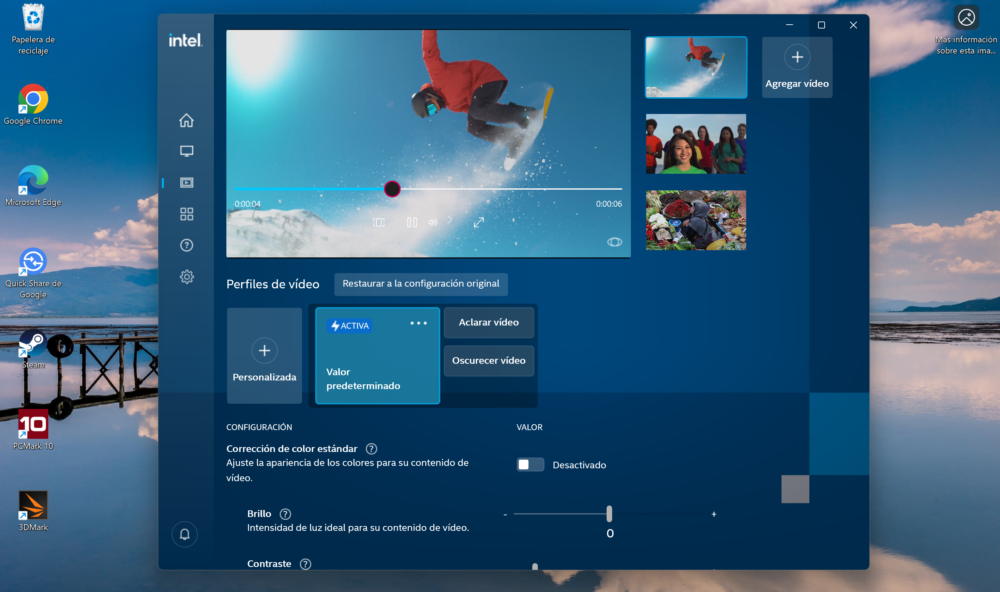Open Quick Share de Google shortcut
The height and width of the screenshot is (592, 1000).
[33, 273]
